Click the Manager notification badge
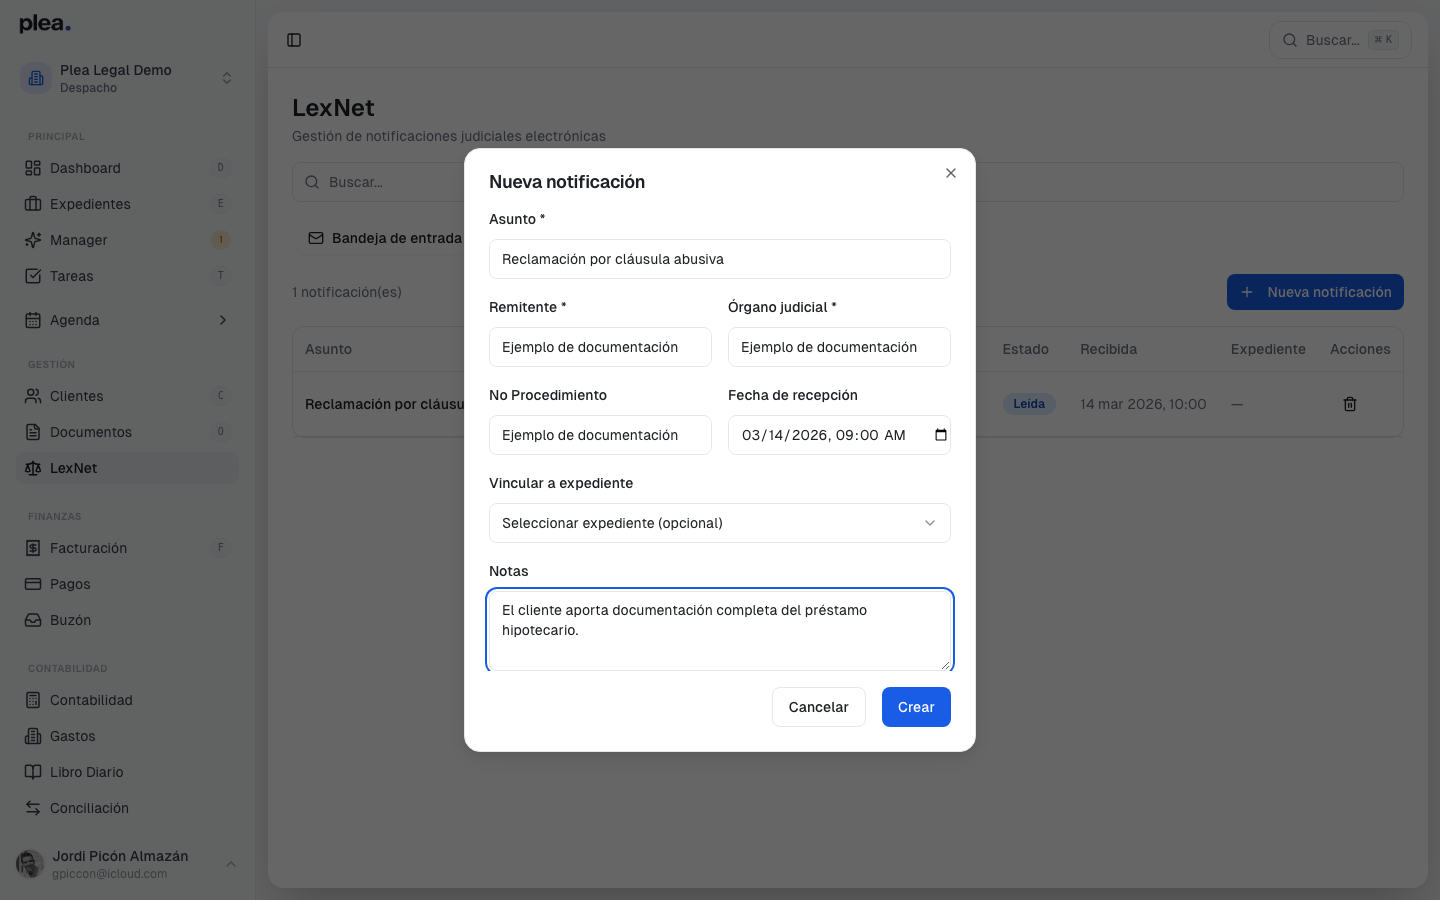Screen dimensions: 1440x900 point(221,240)
